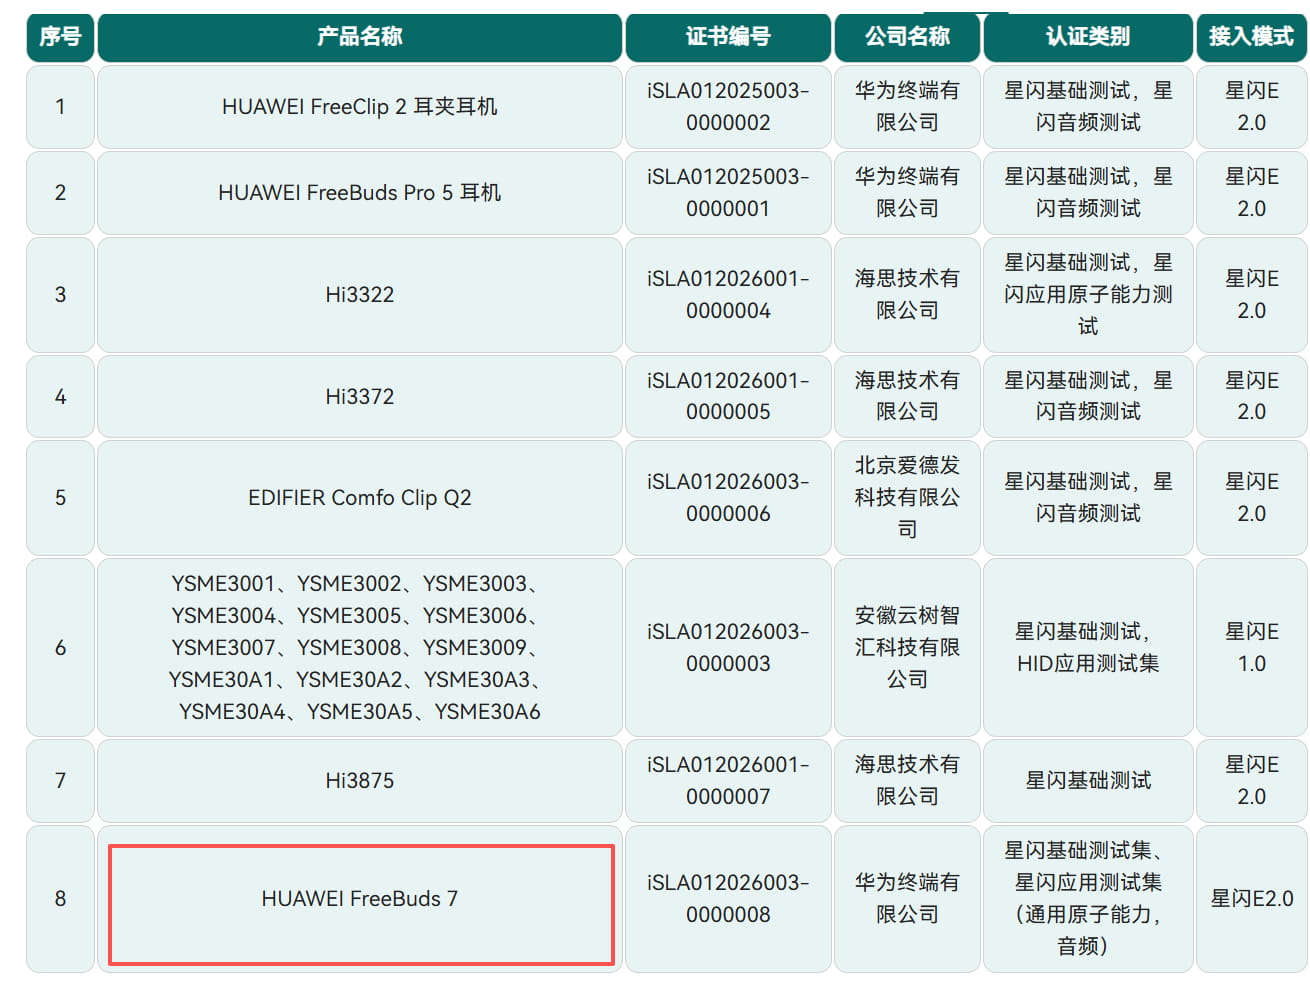The height and width of the screenshot is (992, 1310).
Task: Select the HUAWEI FreeBuds Pro 5 耳机 cell
Action: click(360, 193)
